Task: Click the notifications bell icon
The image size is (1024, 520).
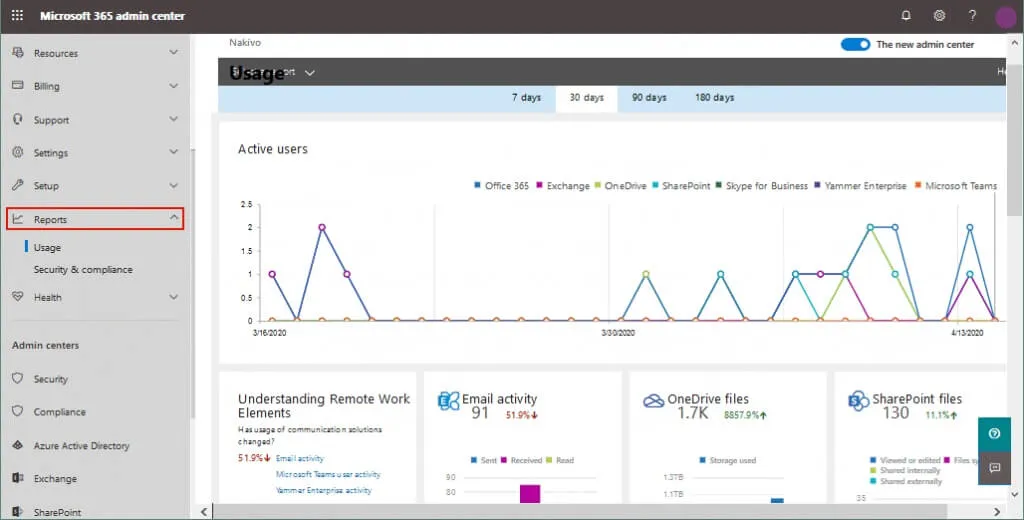Action: click(906, 16)
